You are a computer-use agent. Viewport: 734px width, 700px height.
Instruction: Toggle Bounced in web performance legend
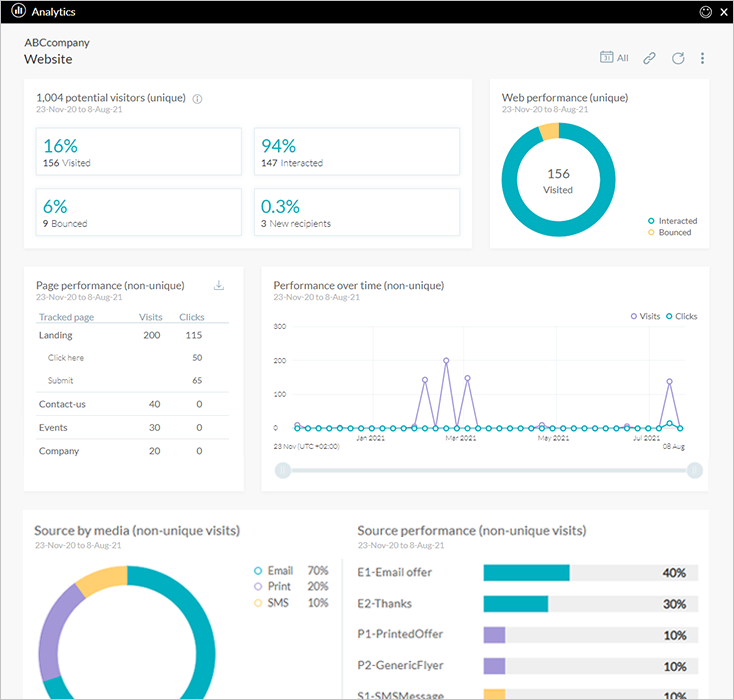pos(669,233)
